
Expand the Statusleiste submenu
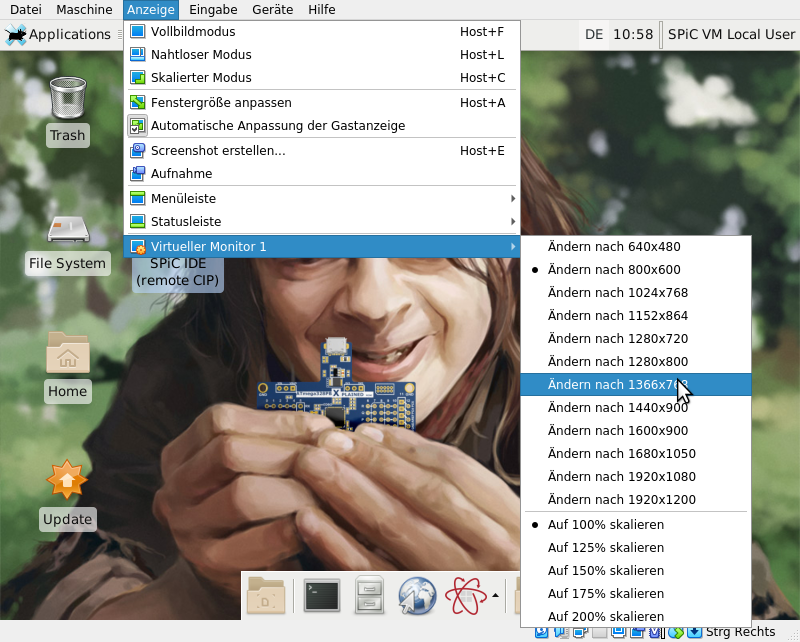320,222
